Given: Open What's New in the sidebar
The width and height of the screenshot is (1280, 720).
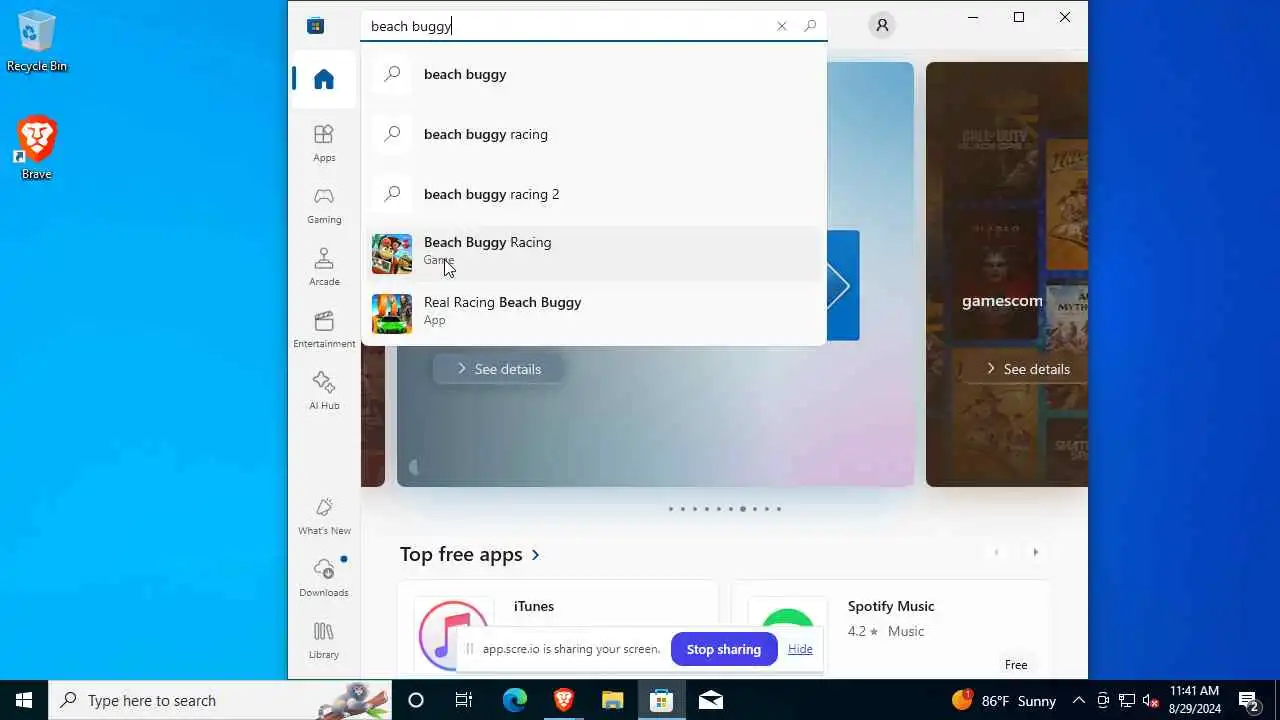Looking at the screenshot, I should coord(324,516).
